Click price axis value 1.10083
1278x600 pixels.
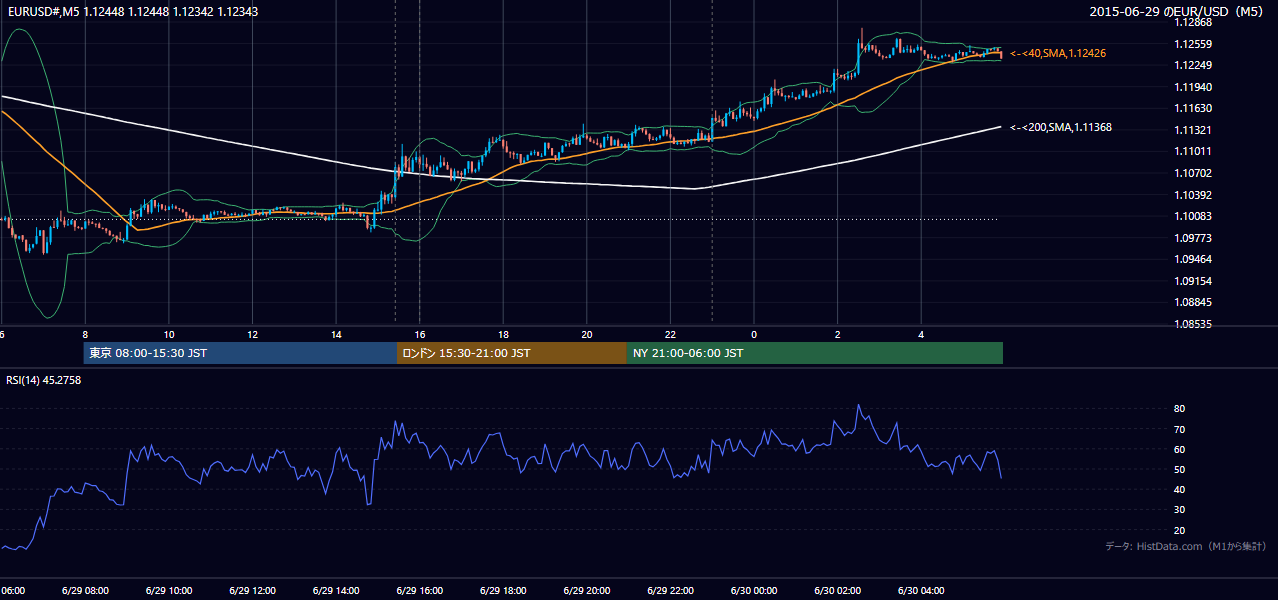[x=1193, y=216]
